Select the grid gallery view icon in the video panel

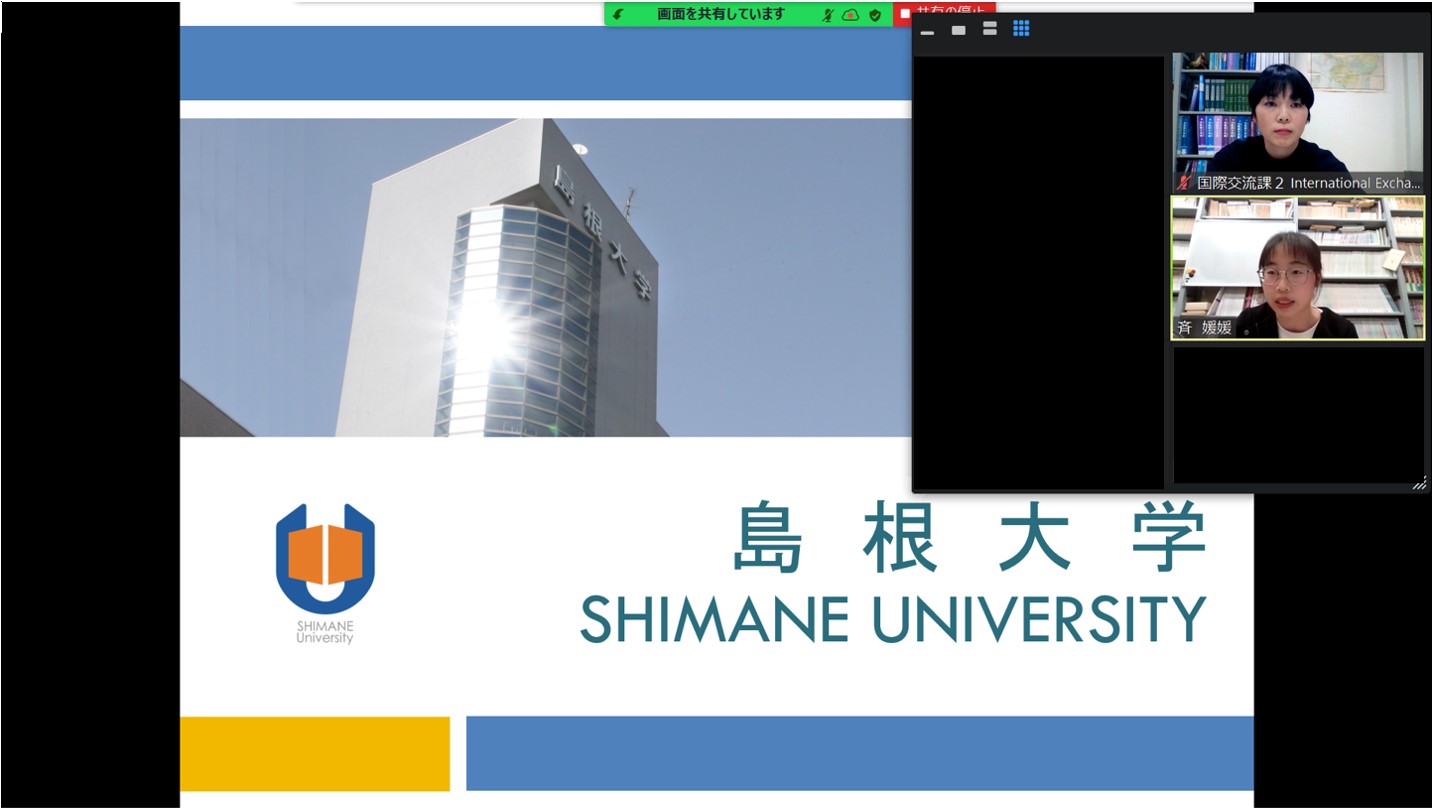click(x=1021, y=28)
